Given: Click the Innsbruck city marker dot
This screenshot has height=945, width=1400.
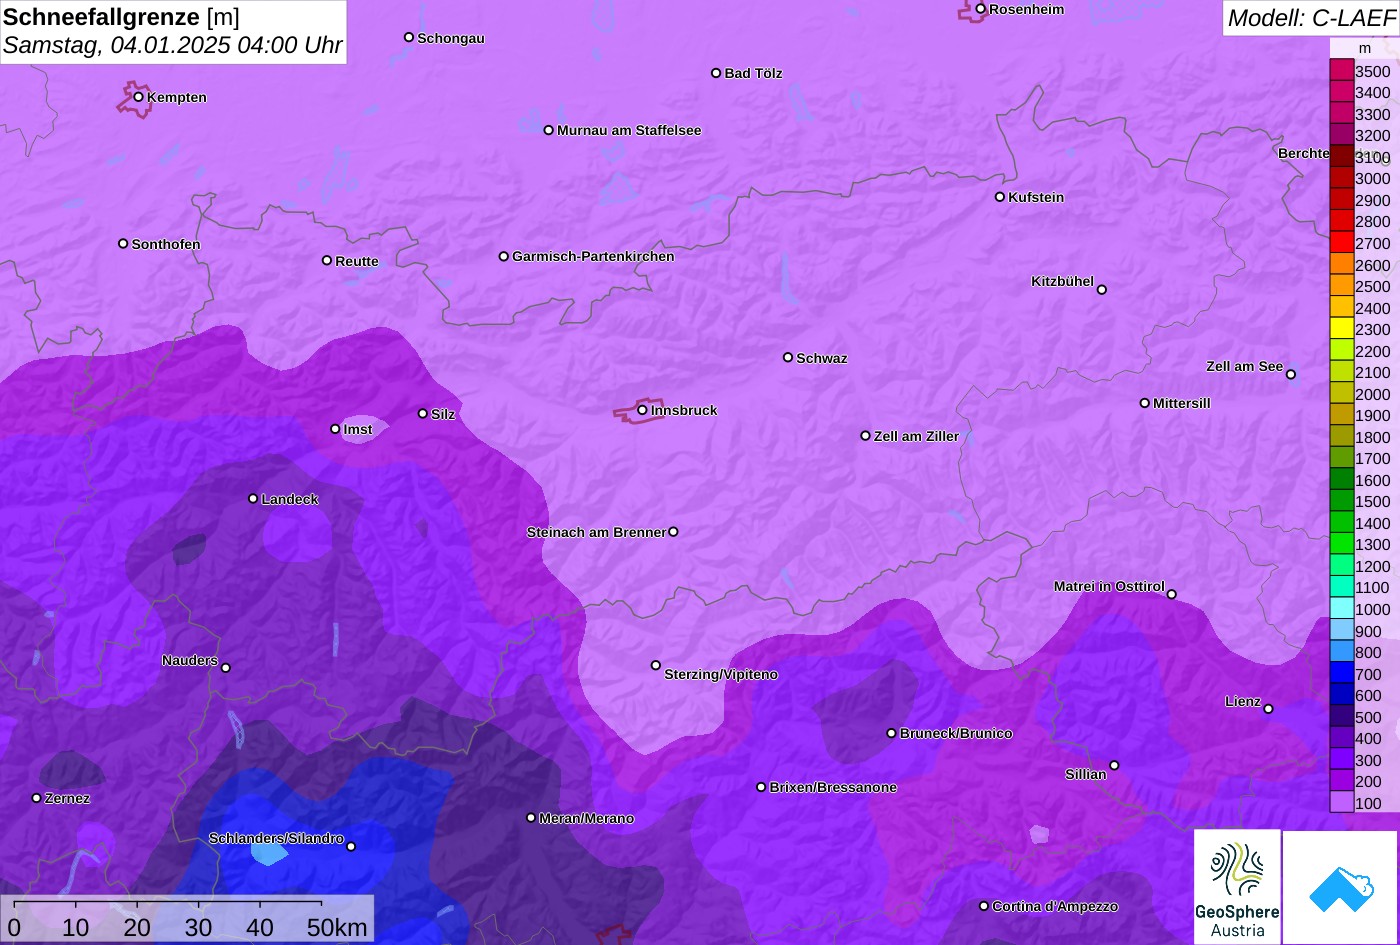Looking at the screenshot, I should (x=642, y=409).
